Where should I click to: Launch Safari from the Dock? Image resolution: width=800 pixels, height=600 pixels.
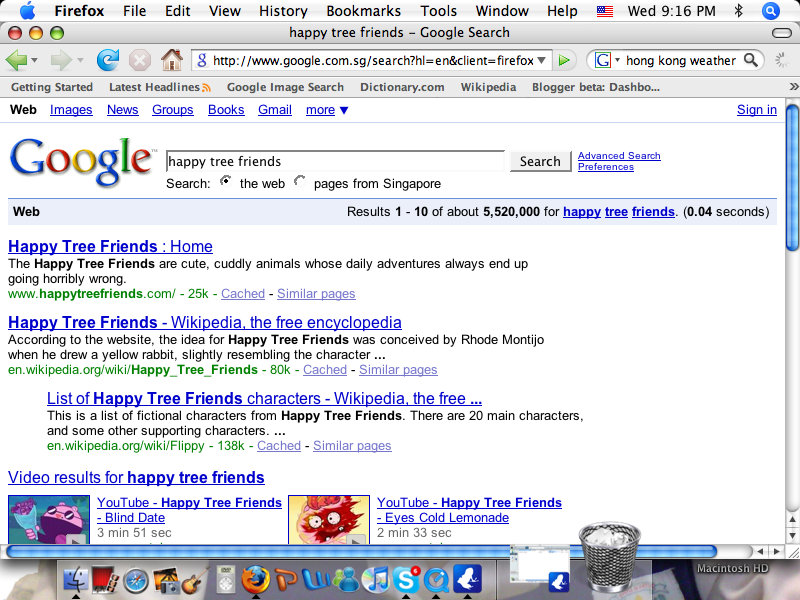pyautogui.click(x=136, y=581)
